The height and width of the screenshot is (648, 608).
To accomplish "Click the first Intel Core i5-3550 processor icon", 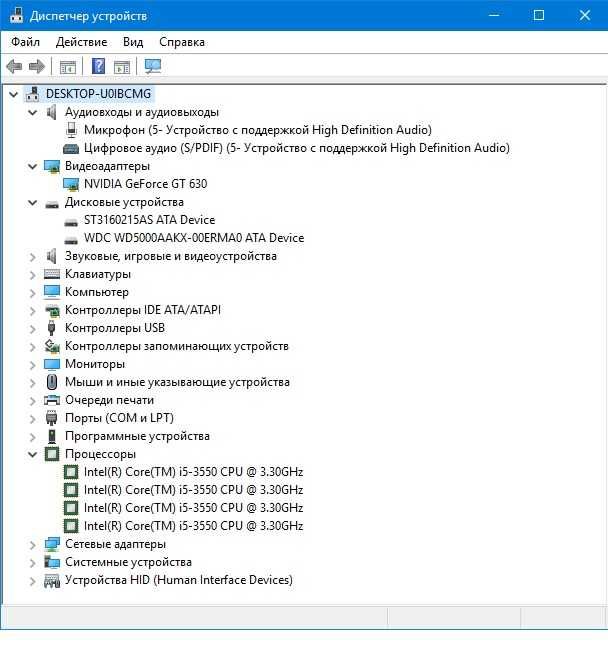I will tap(71, 472).
